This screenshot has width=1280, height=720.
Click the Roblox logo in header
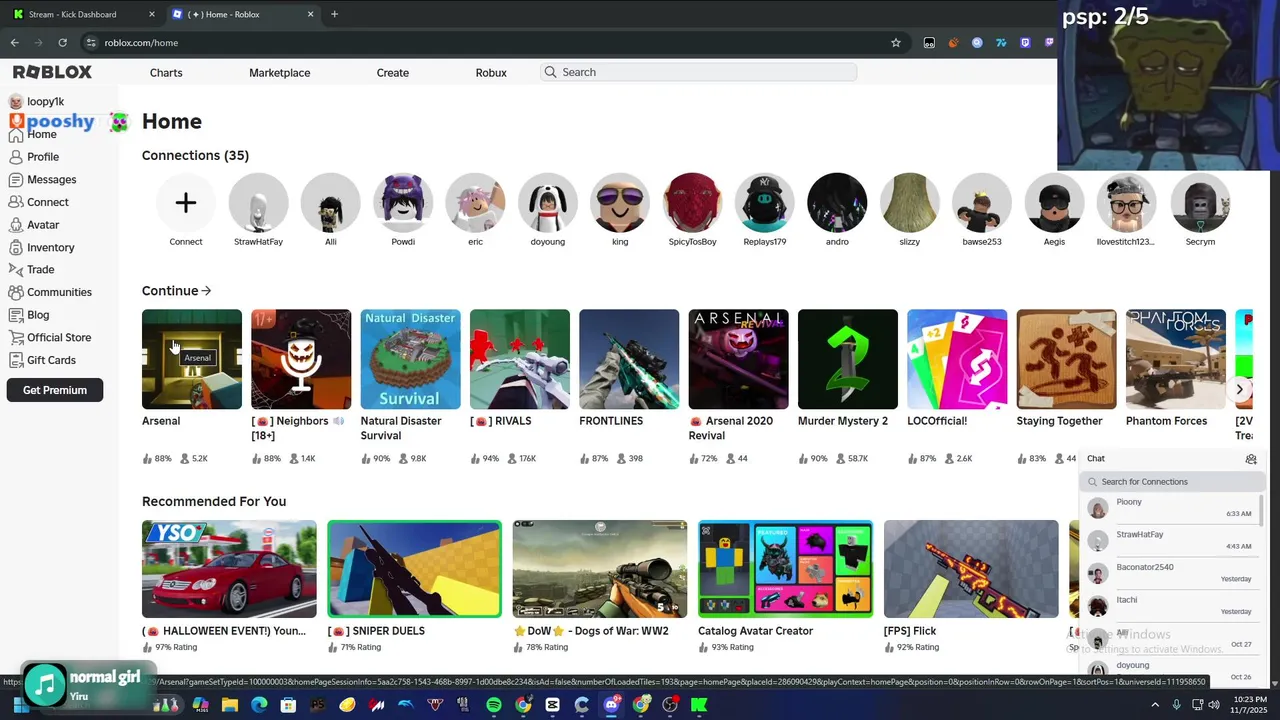tap(52, 72)
